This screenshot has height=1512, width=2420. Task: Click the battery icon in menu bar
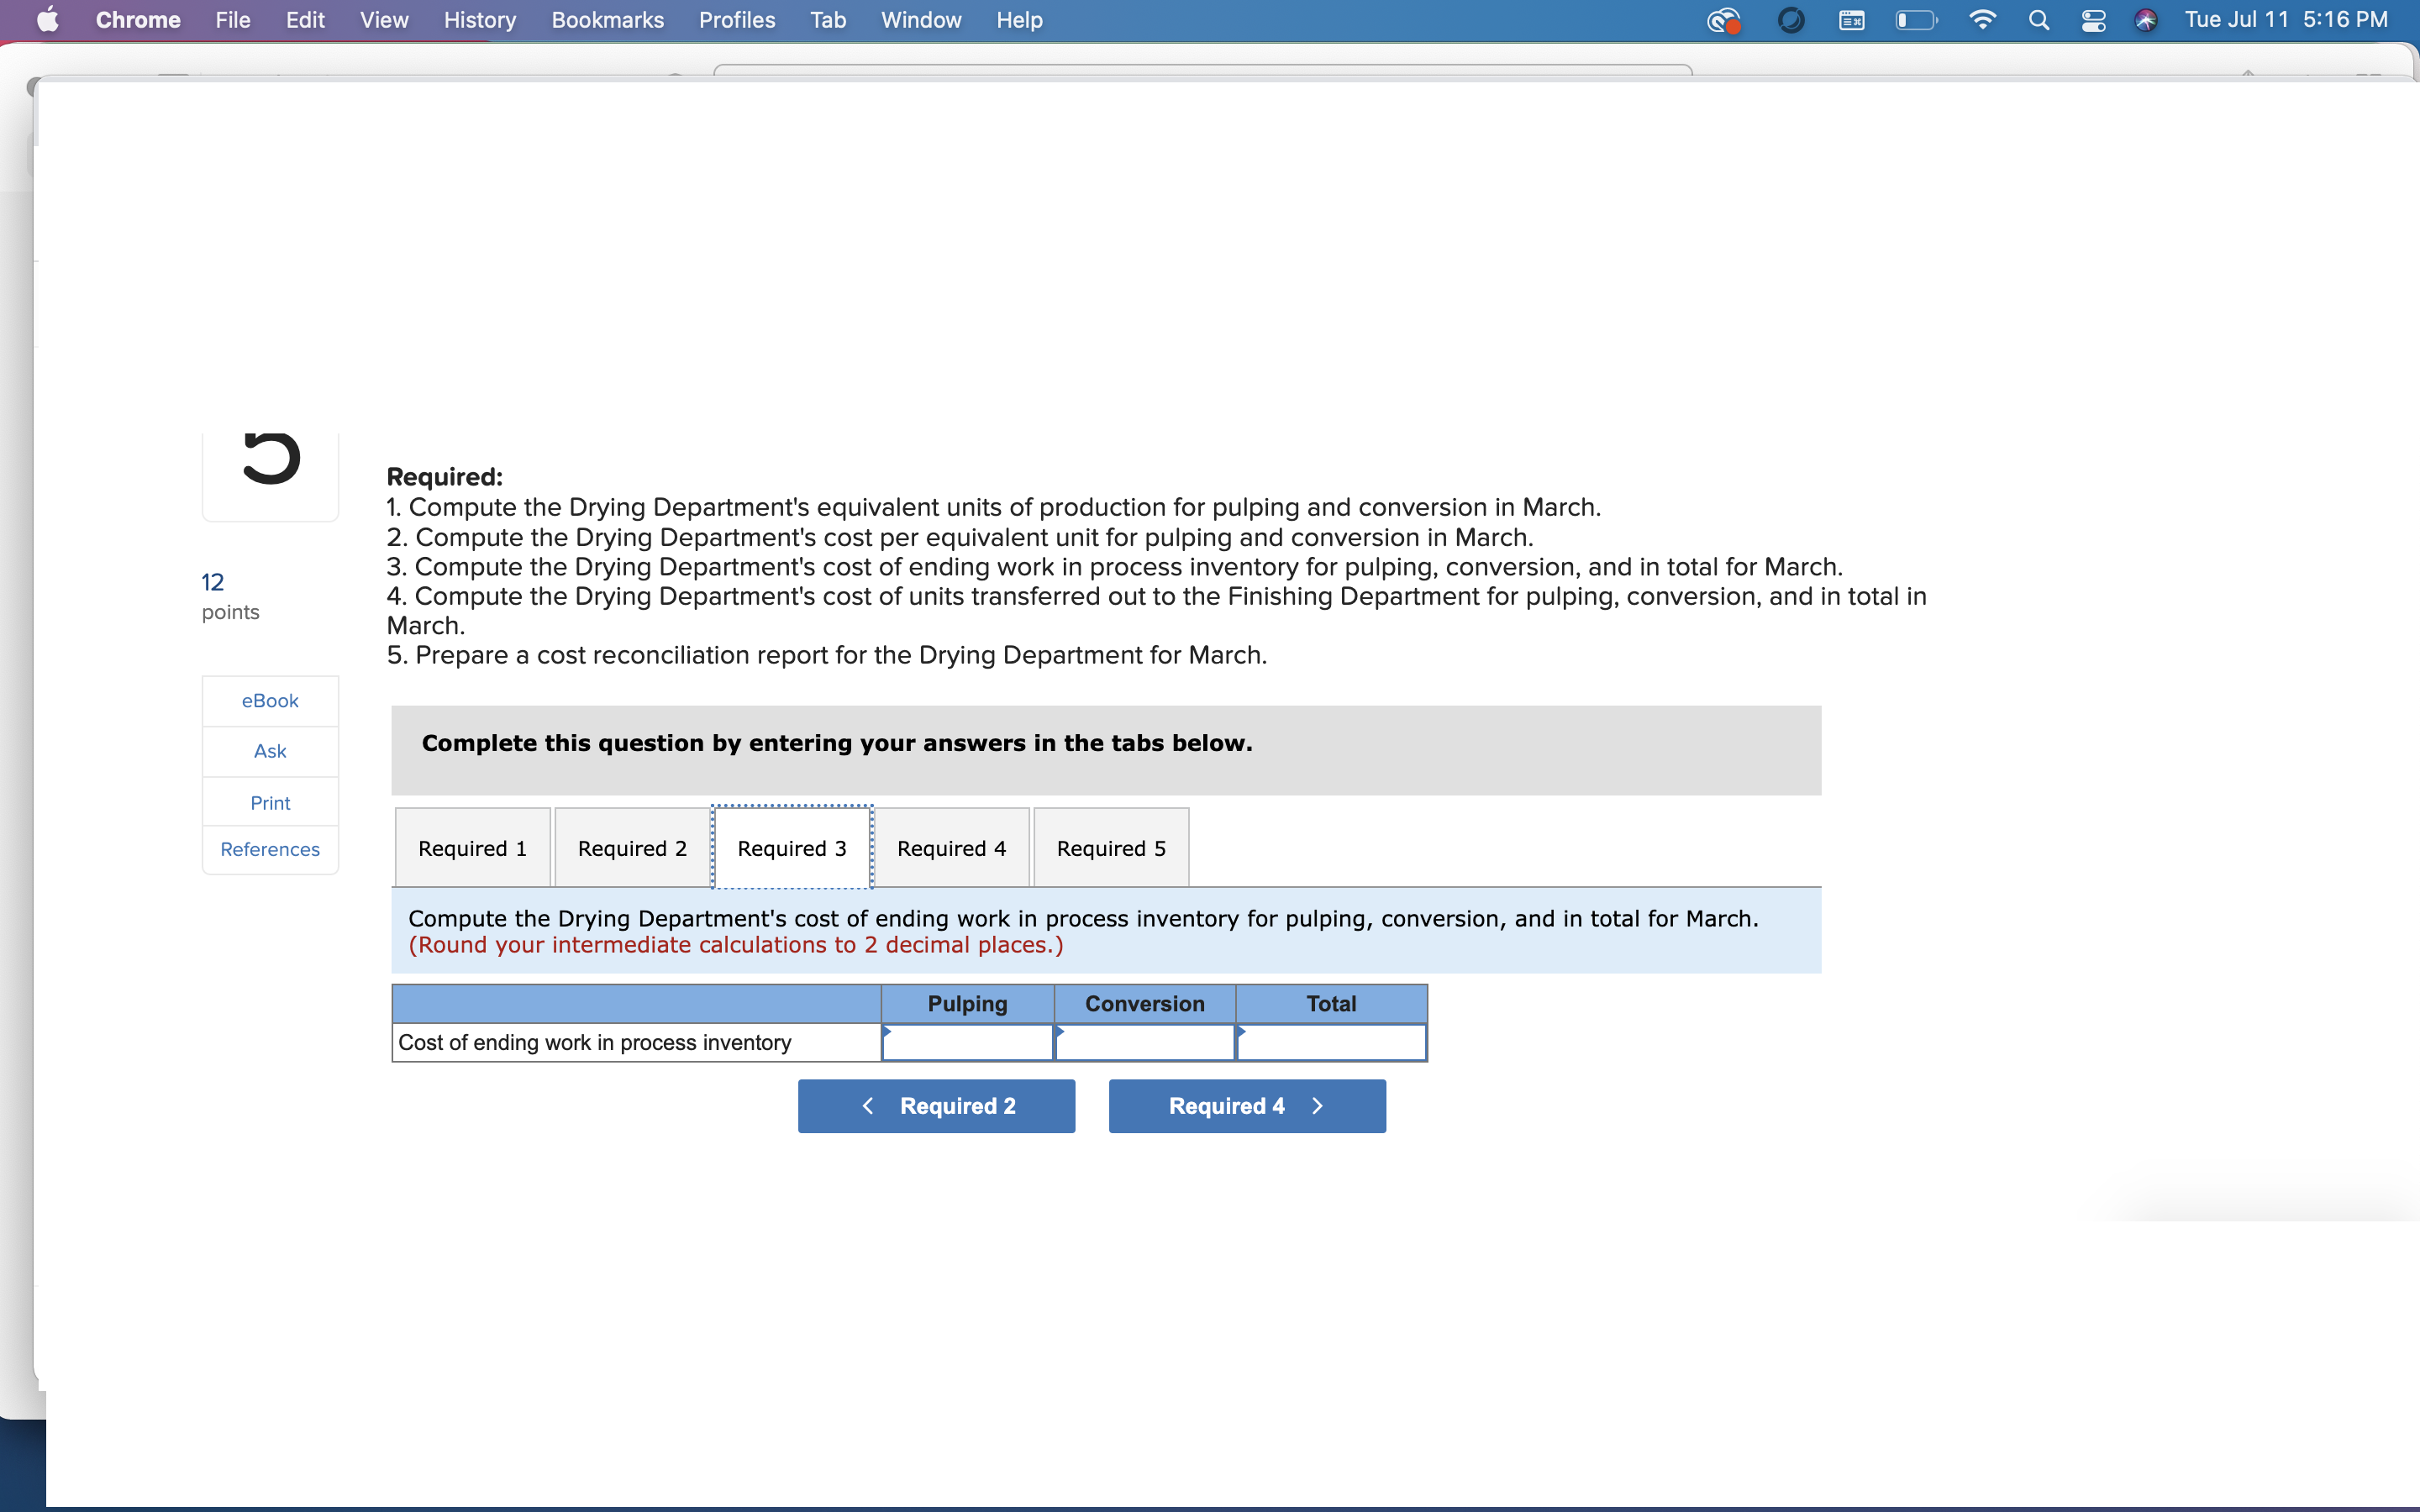tap(1918, 21)
